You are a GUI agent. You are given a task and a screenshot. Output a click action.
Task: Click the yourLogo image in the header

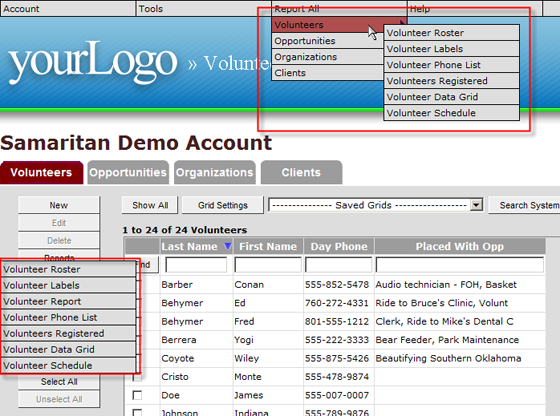93,61
